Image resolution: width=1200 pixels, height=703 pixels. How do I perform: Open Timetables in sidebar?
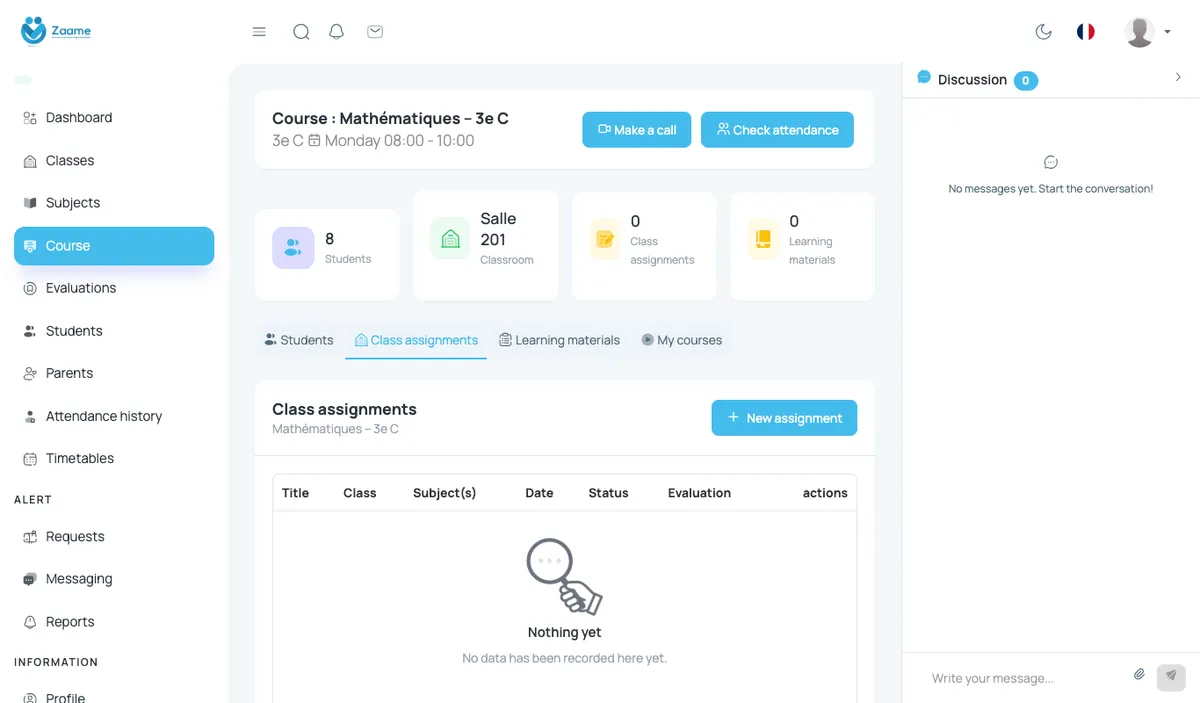coord(114,459)
